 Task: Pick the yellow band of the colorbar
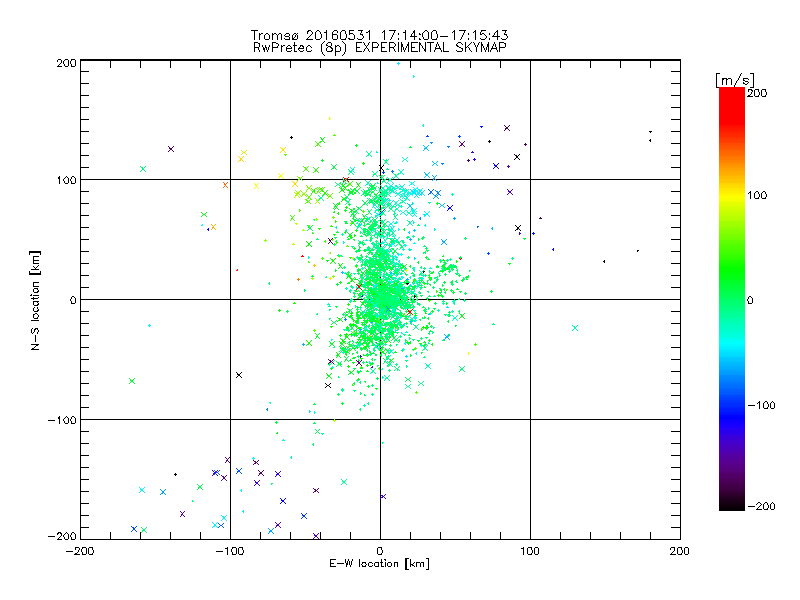[732, 196]
